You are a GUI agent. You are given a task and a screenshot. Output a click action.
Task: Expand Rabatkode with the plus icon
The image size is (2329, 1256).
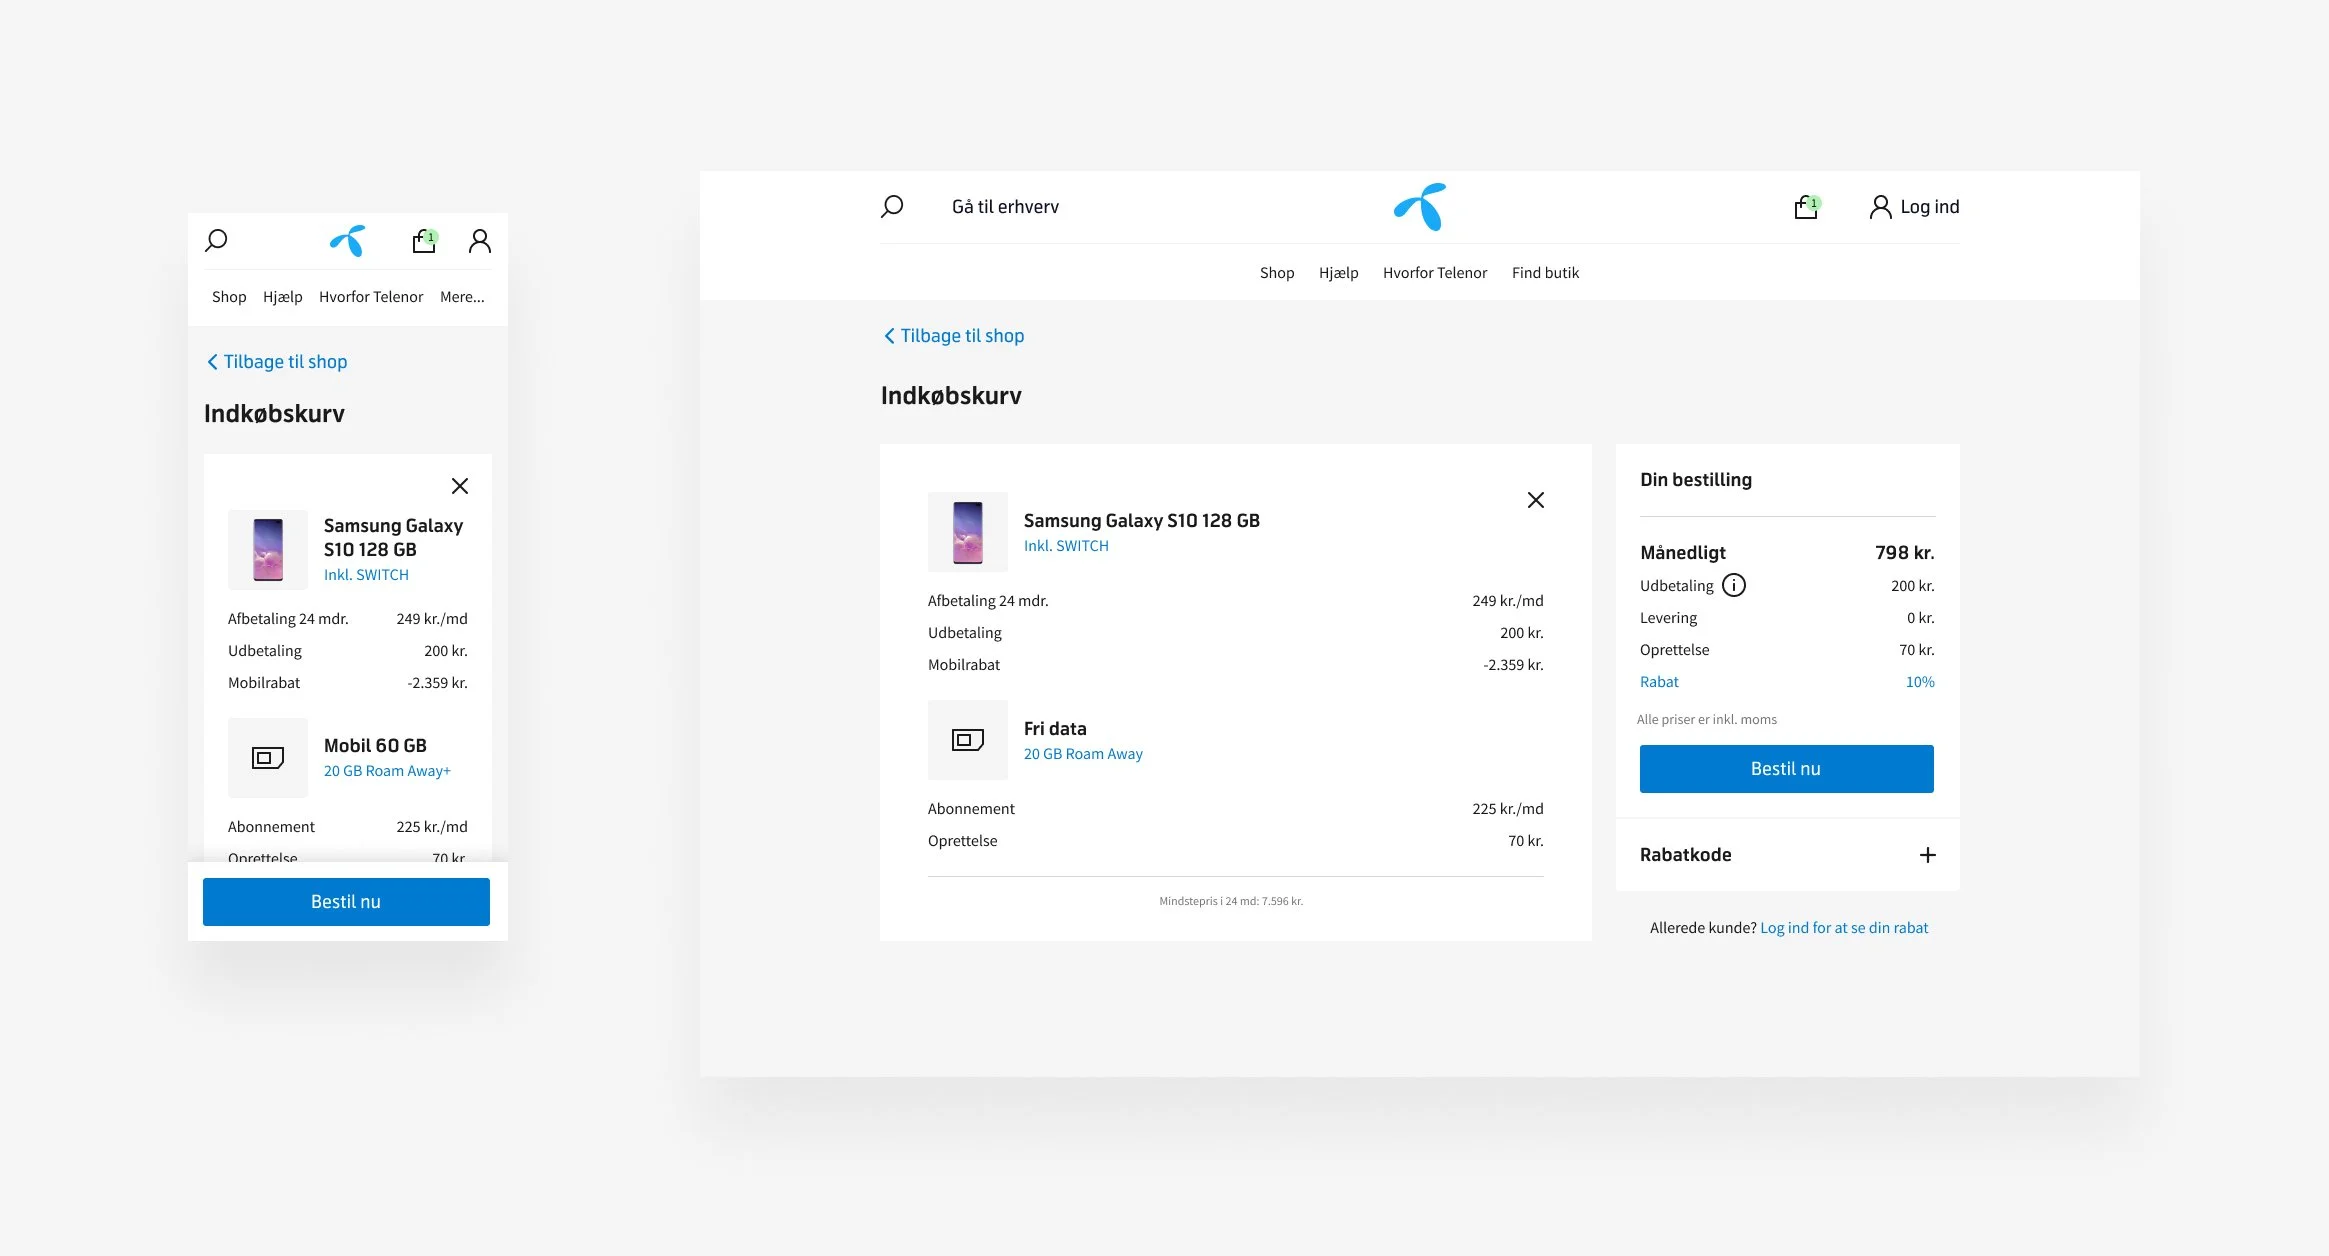tap(1928, 855)
